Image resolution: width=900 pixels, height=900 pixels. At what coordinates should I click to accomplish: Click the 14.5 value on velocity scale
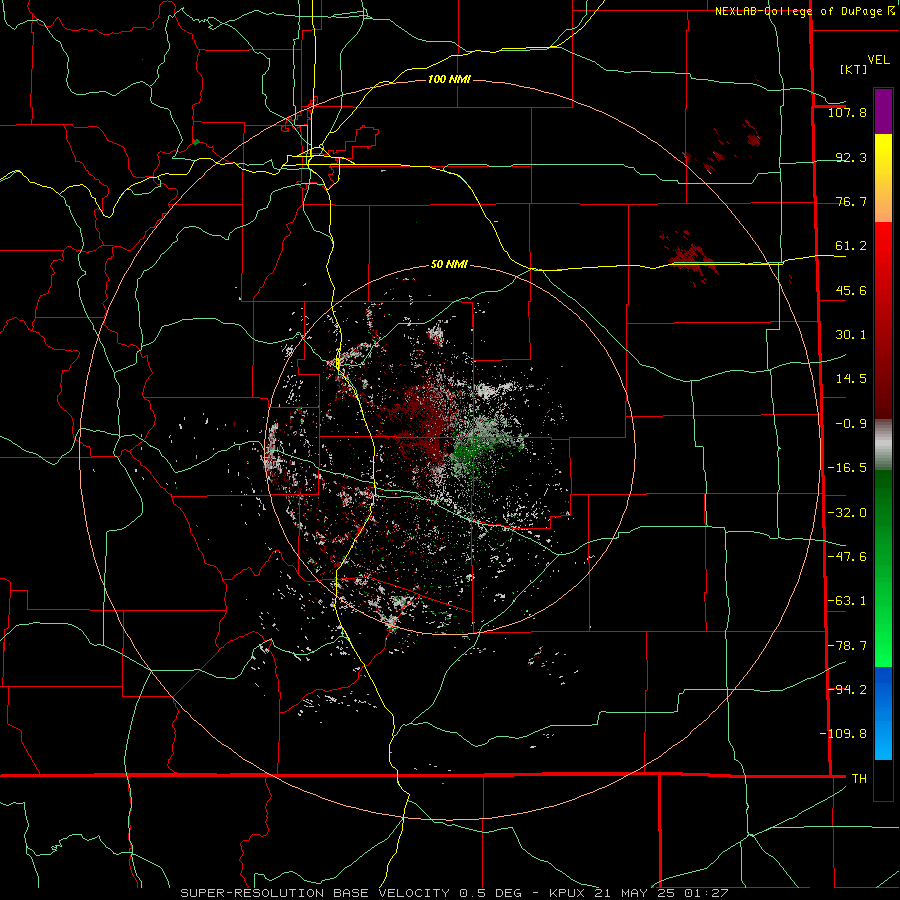click(x=851, y=379)
